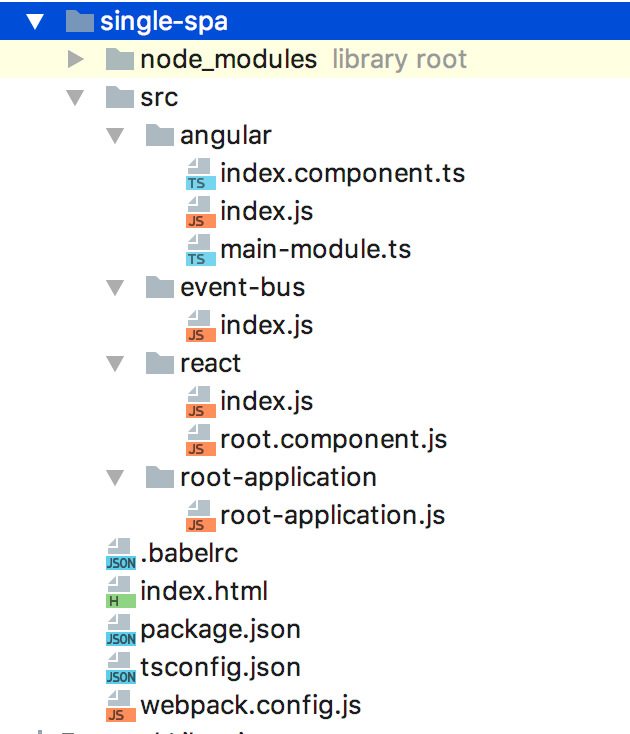This screenshot has width=630, height=734.
Task: Click JS icon of event-bus index.js
Action: click(x=201, y=326)
